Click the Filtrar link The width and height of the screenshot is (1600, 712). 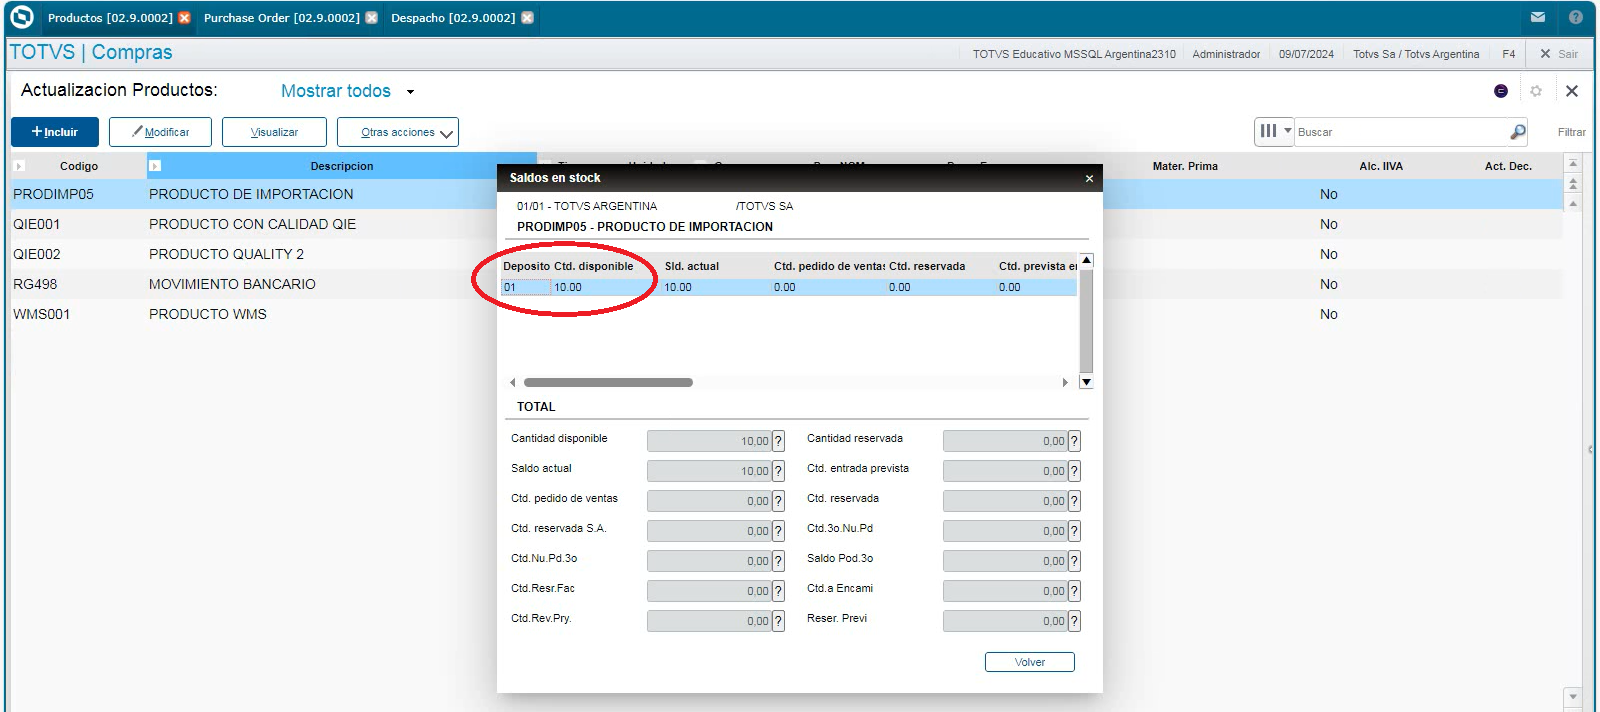[1571, 132]
